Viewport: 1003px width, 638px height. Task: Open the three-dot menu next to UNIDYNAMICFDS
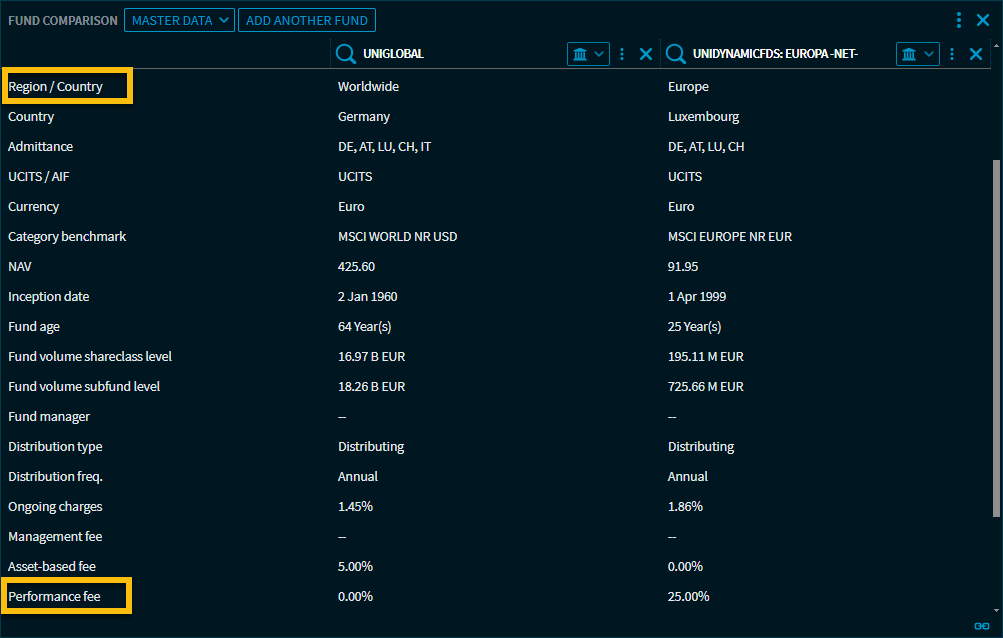pyautogui.click(x=951, y=53)
